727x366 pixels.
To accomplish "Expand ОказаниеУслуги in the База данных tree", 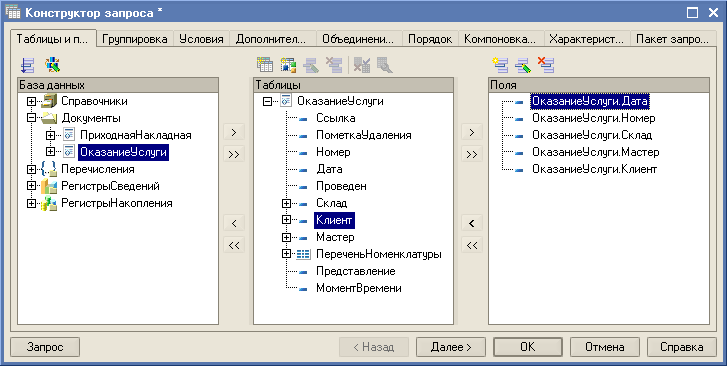I will 51,152.
